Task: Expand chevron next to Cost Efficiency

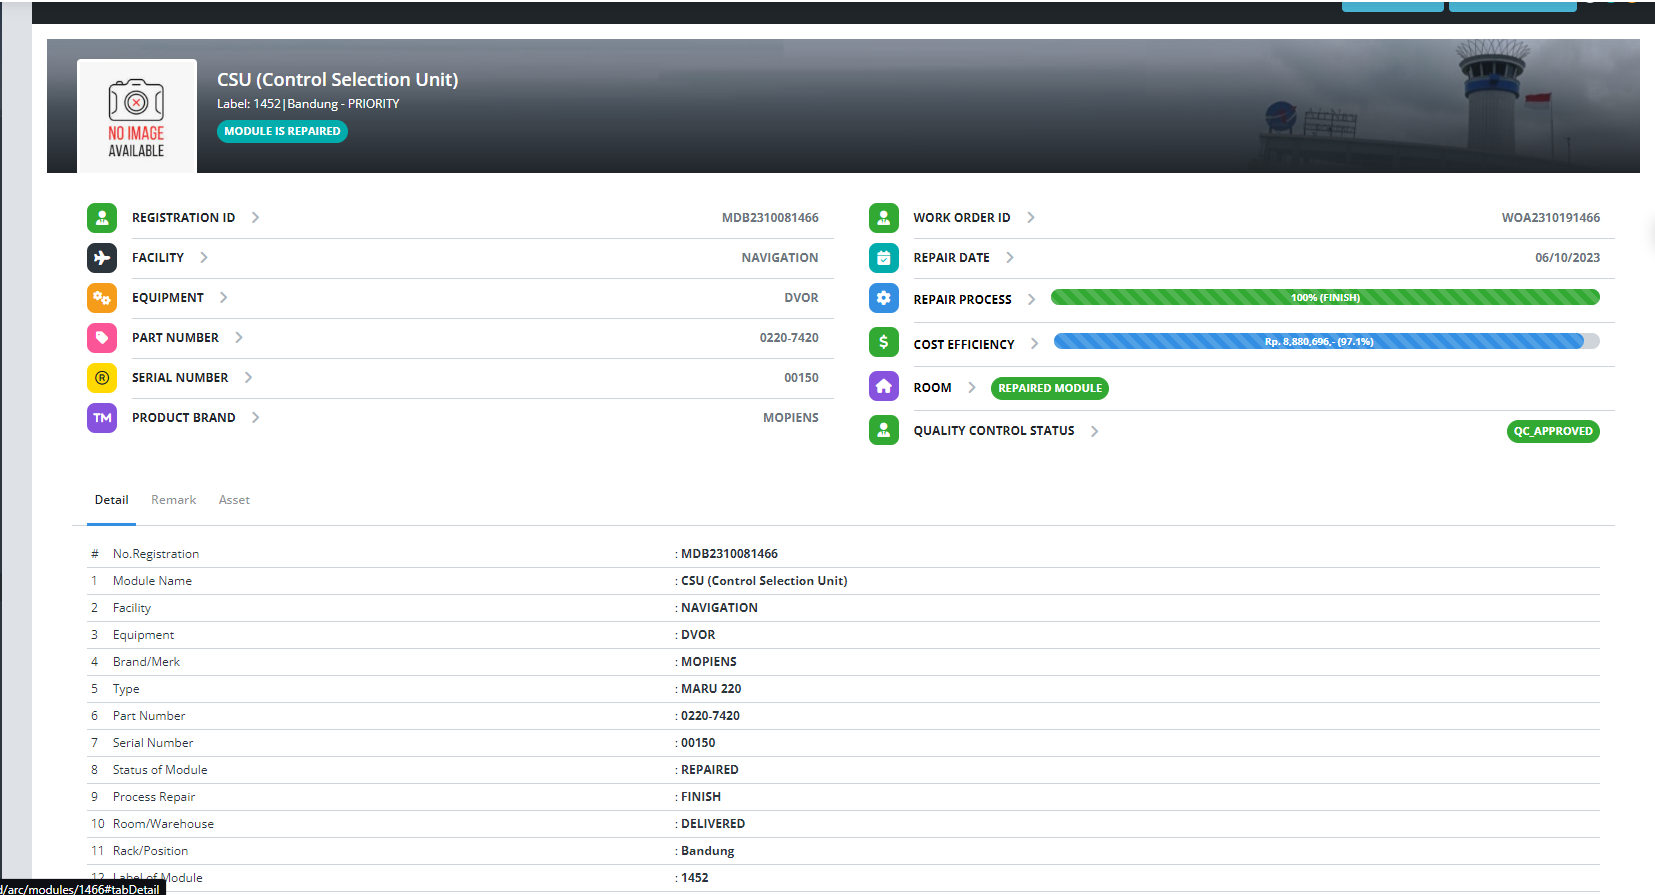Action: [1035, 344]
